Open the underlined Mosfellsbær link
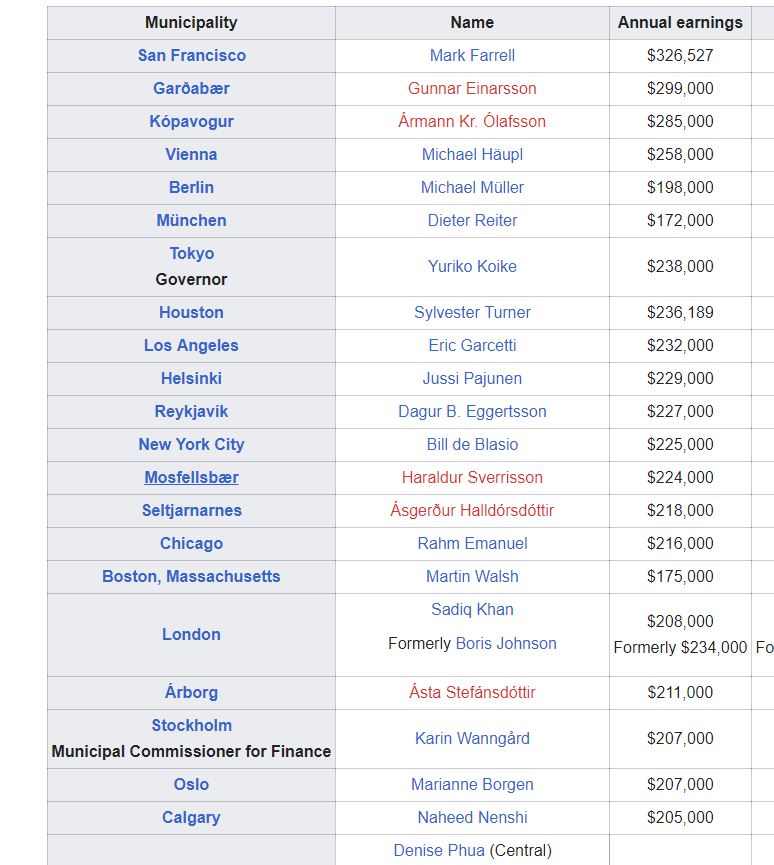This screenshot has height=865, width=774. [x=191, y=477]
